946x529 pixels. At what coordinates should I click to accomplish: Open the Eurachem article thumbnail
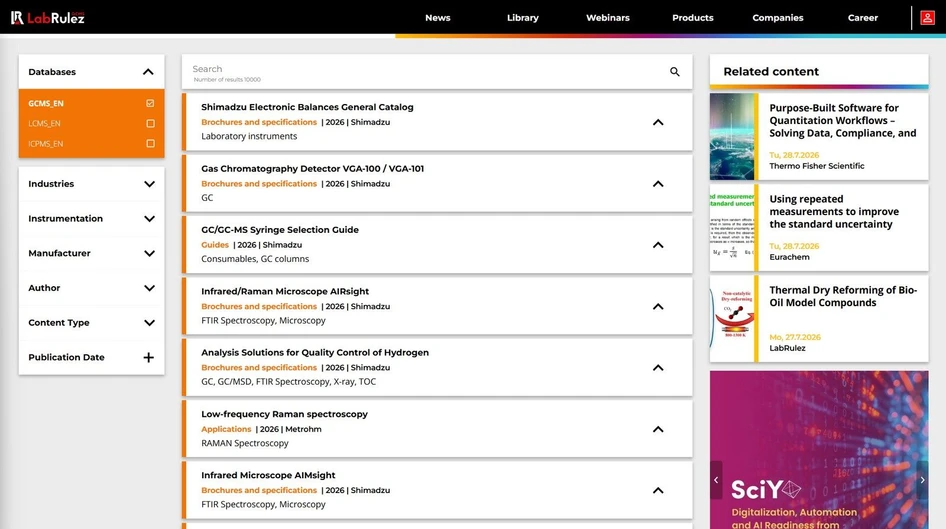(x=732, y=227)
